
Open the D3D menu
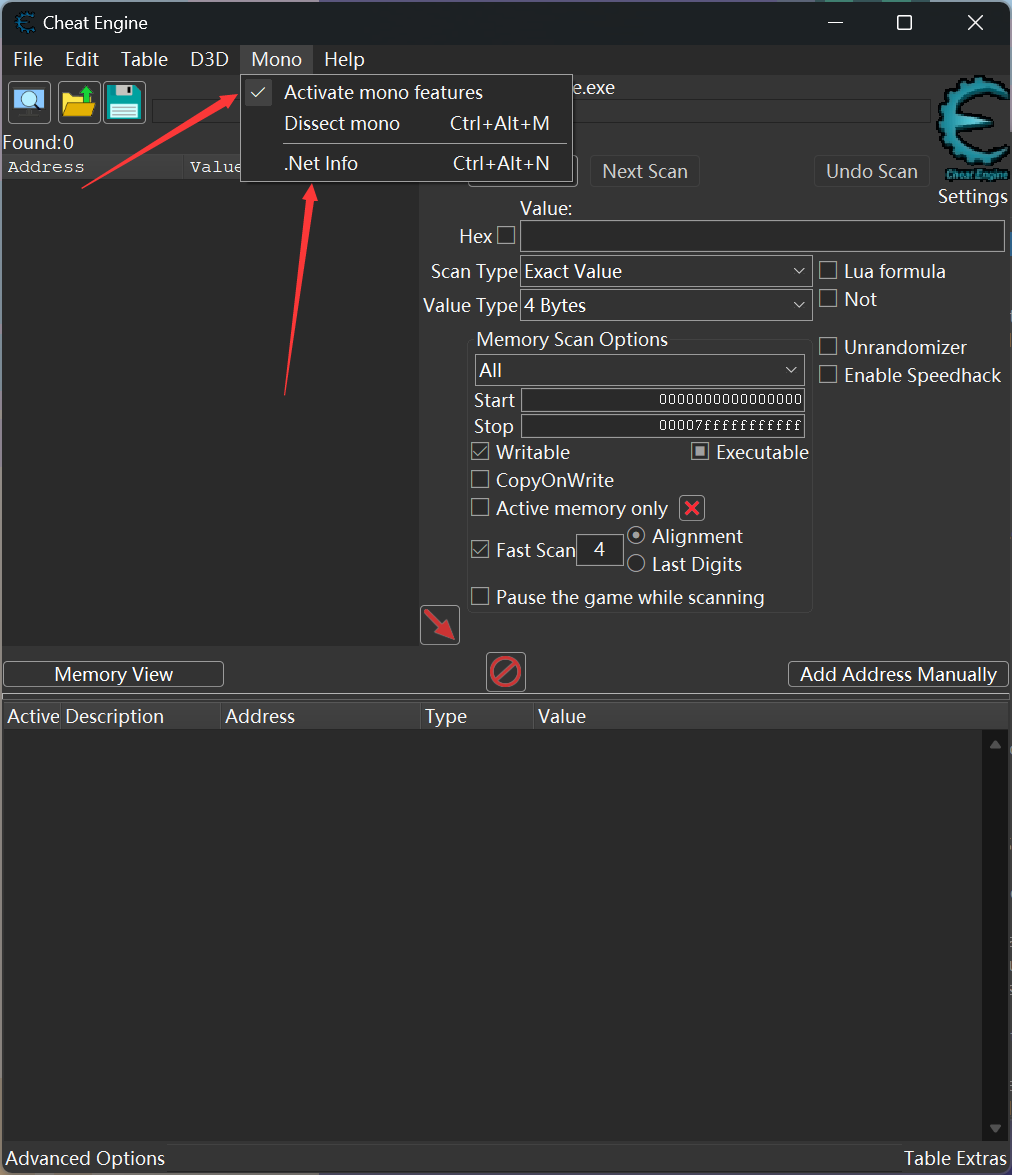pyautogui.click(x=209, y=59)
